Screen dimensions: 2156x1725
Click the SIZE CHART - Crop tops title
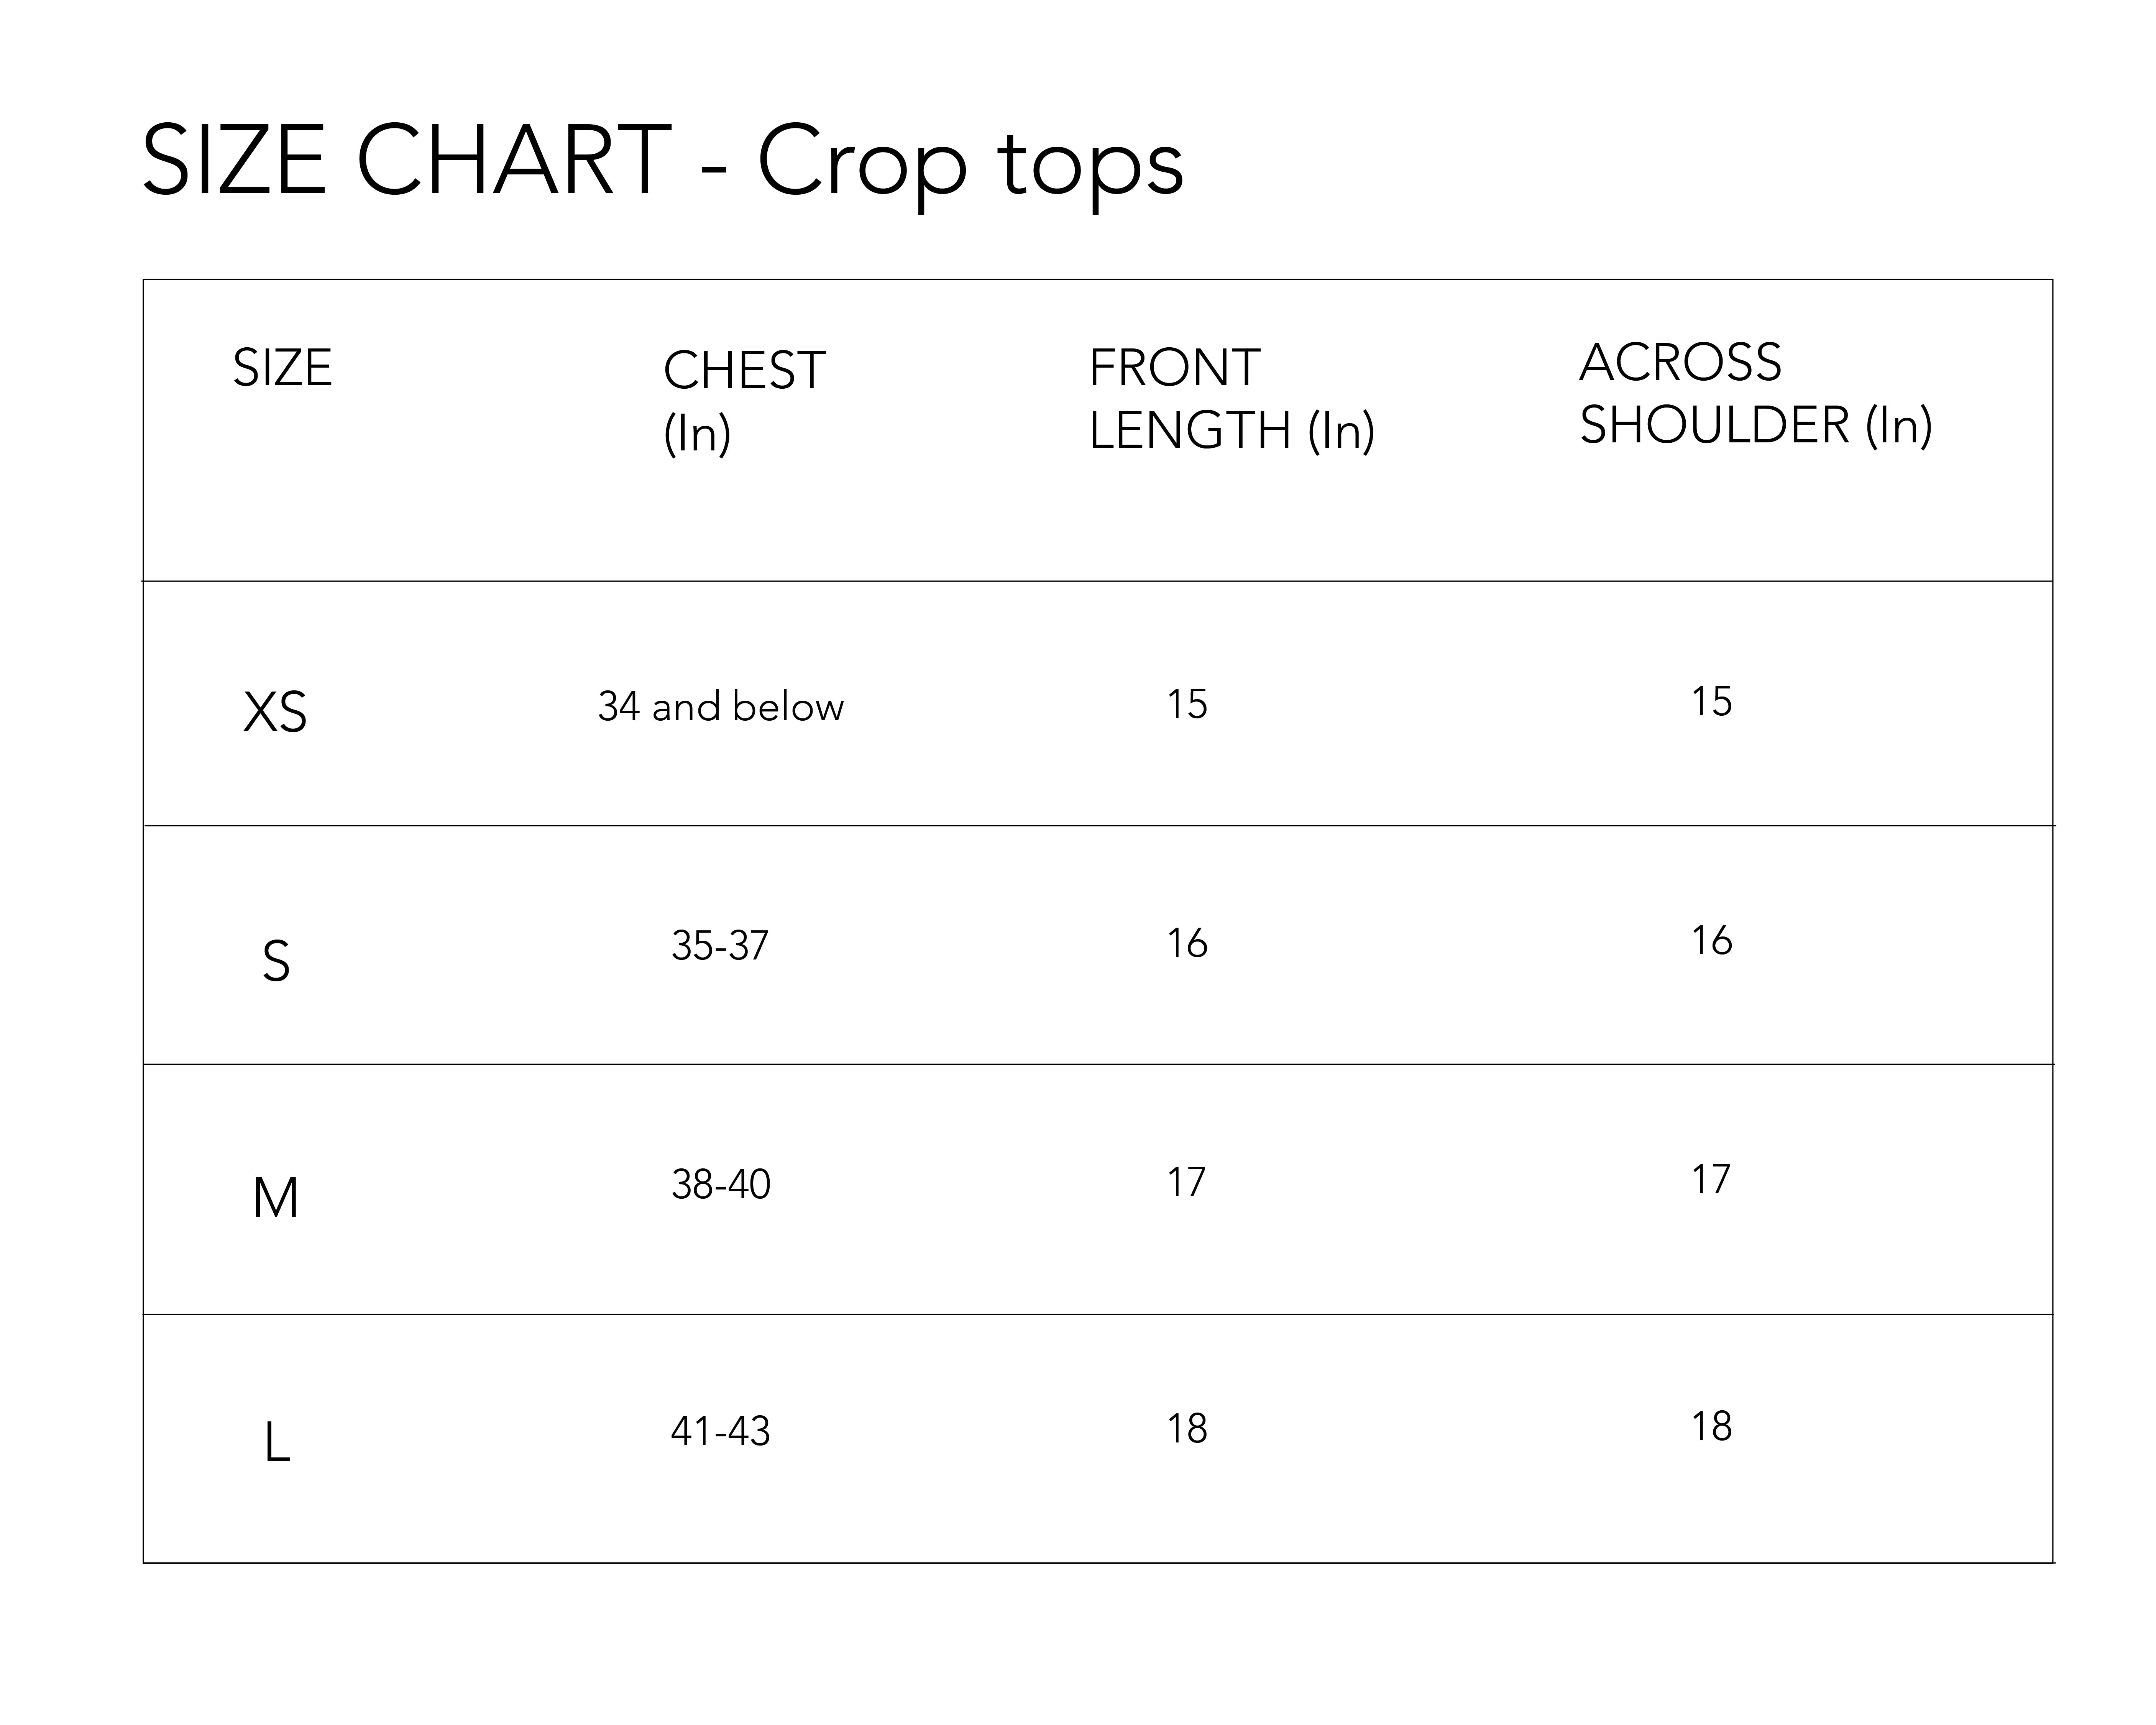(x=662, y=162)
